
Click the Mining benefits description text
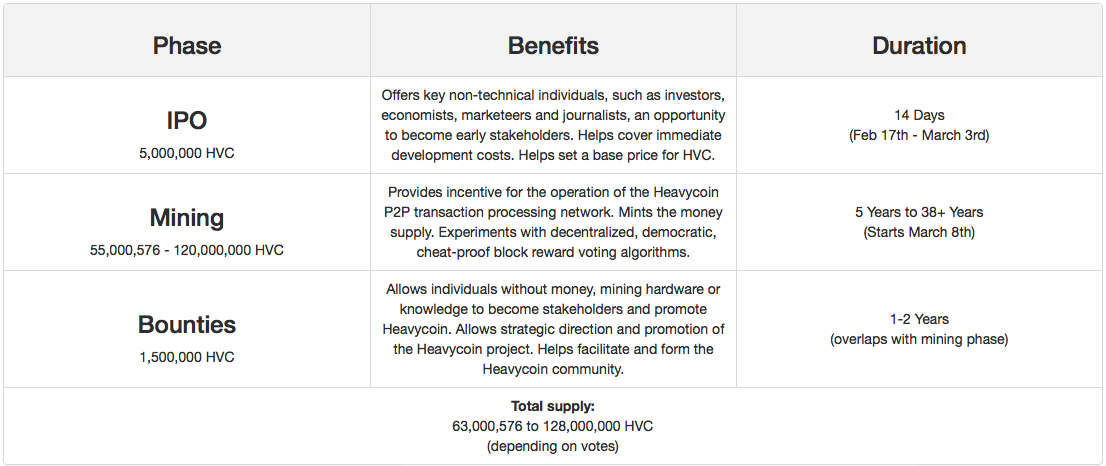(x=553, y=222)
